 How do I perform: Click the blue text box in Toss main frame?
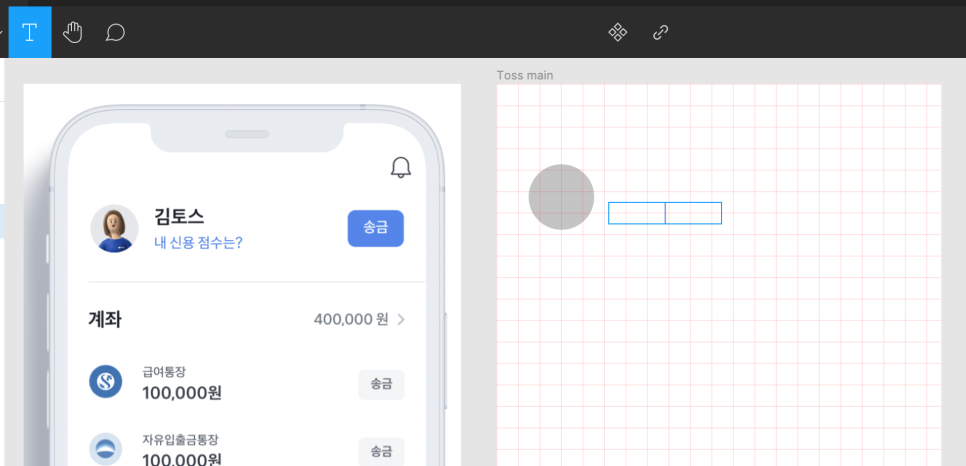665,213
